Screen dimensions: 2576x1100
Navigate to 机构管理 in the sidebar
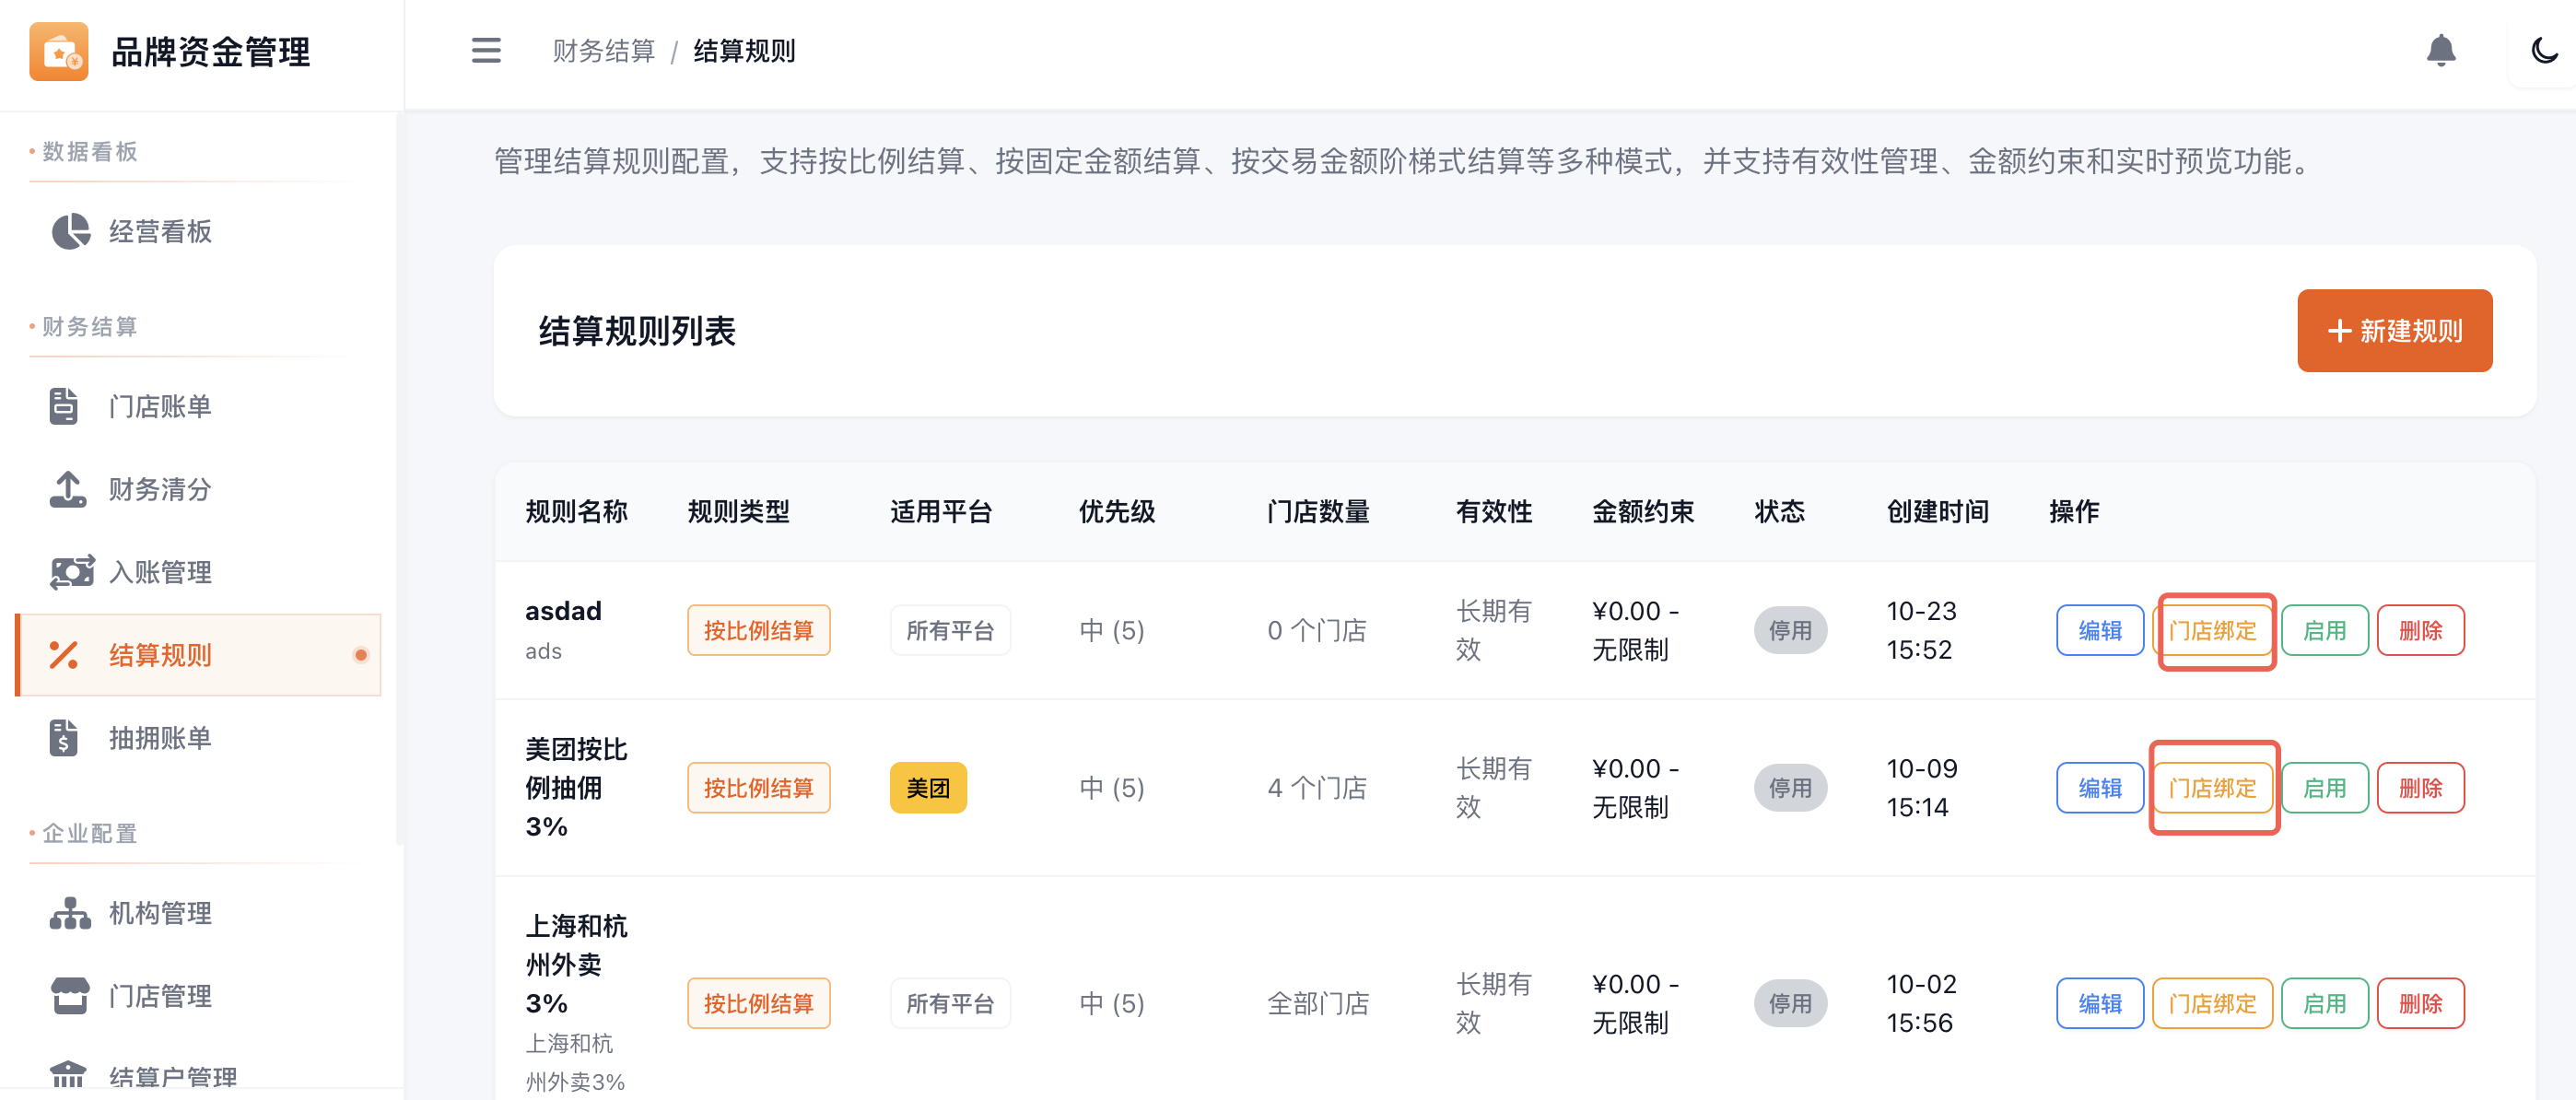click(x=160, y=914)
